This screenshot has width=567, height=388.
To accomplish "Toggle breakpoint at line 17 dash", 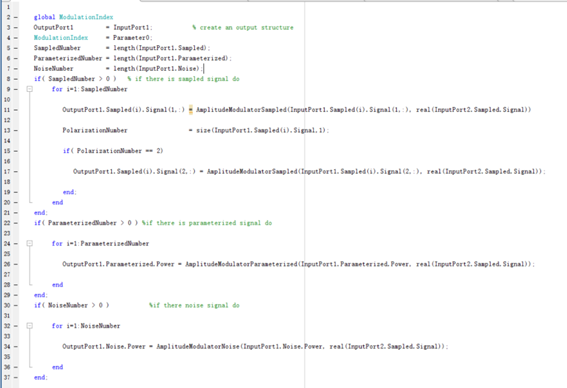I will 16,171.
